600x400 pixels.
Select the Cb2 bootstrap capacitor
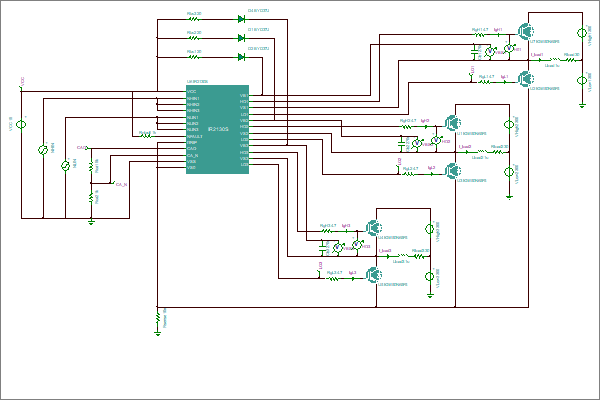click(x=401, y=144)
